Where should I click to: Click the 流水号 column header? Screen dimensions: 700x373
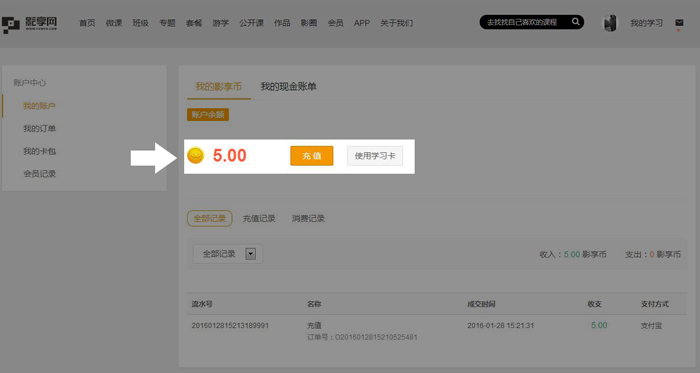tap(202, 304)
